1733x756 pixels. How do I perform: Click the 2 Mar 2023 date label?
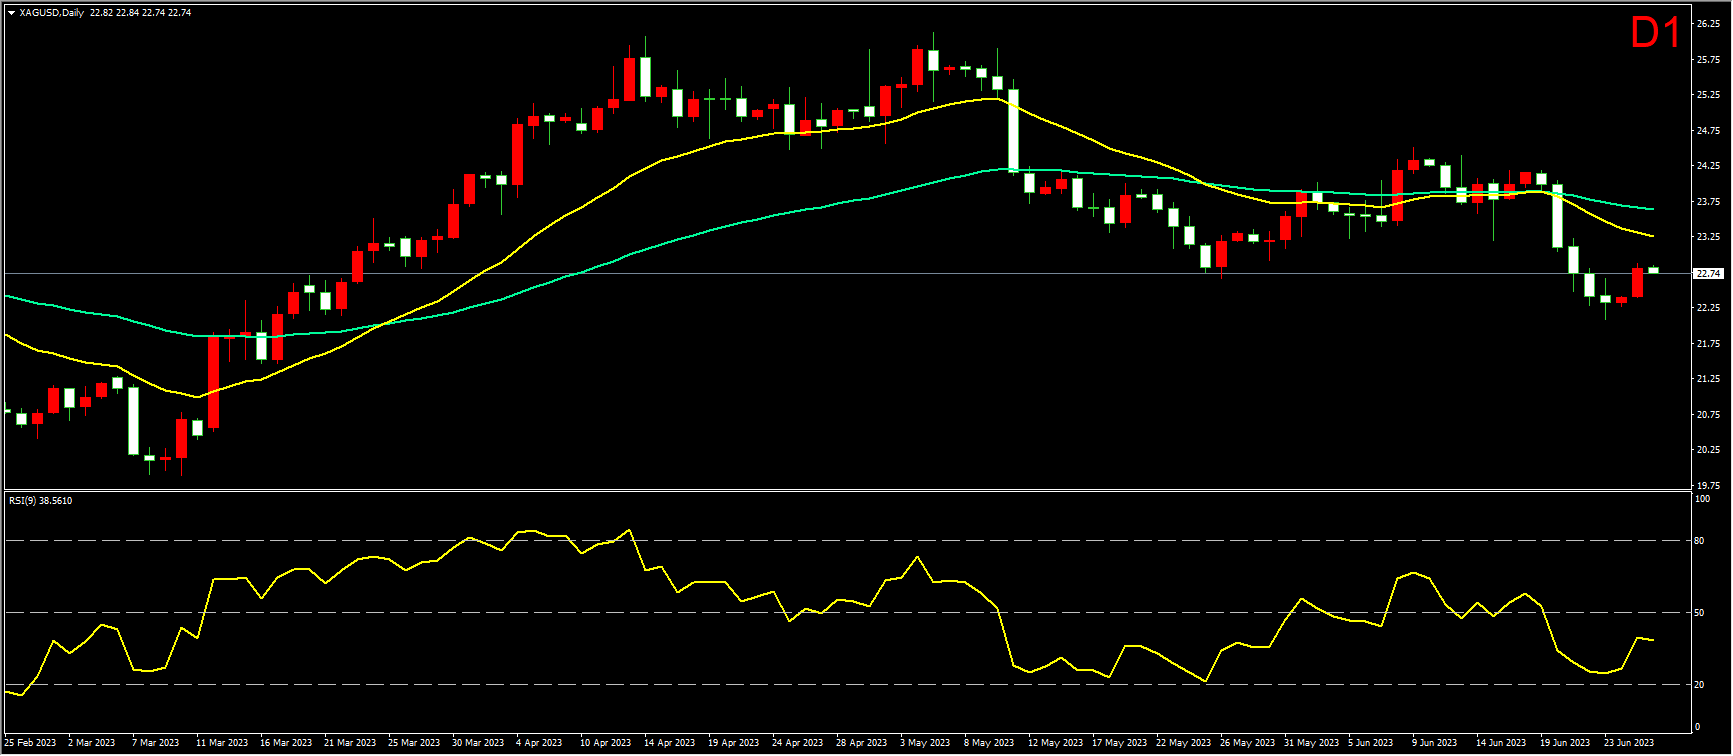[x=92, y=743]
